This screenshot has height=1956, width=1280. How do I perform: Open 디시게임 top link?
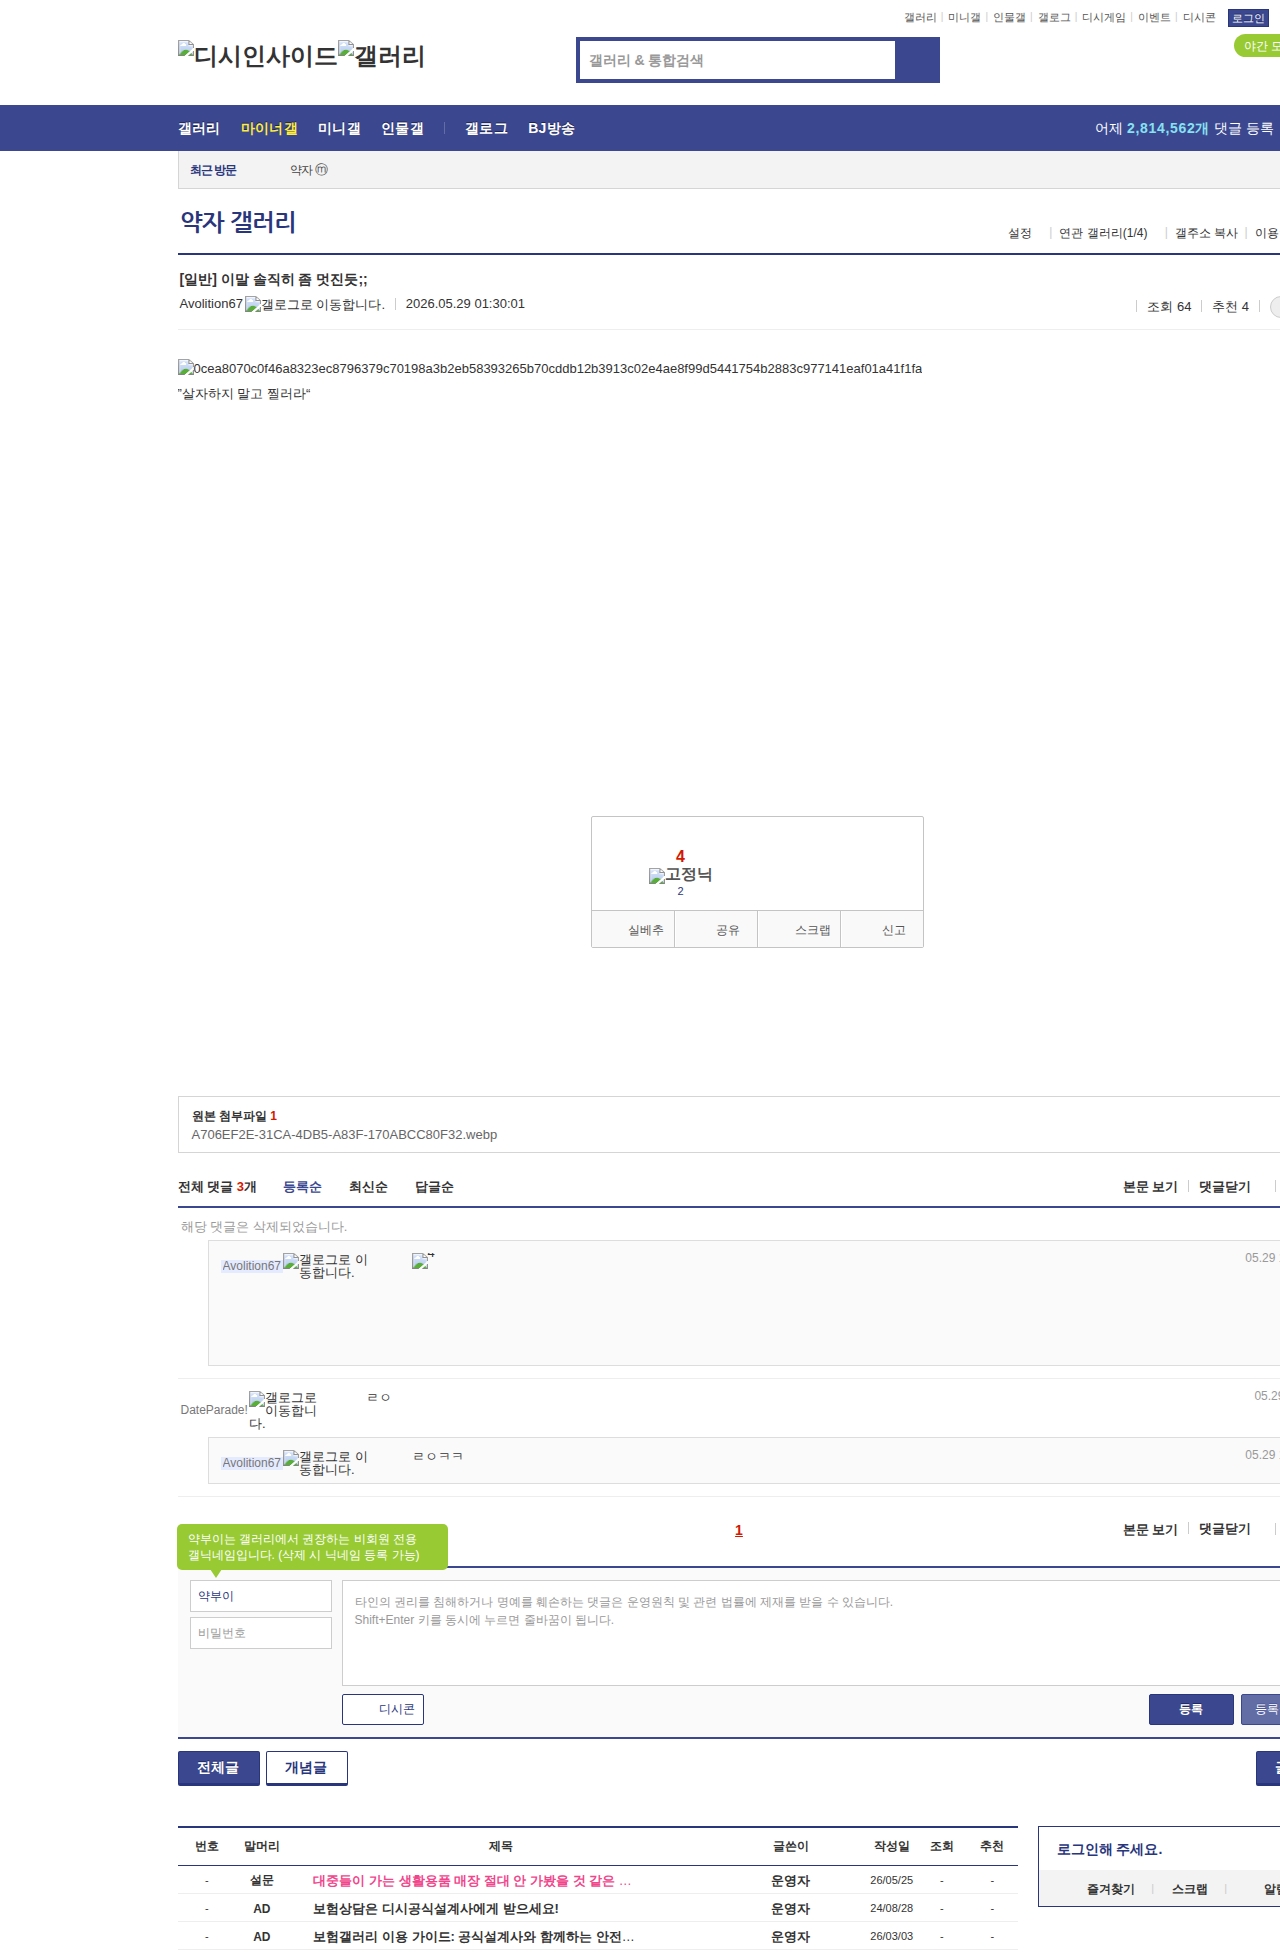1103,18
